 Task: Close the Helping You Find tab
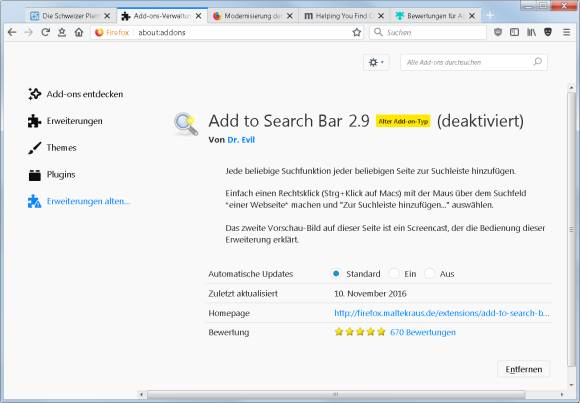point(381,16)
